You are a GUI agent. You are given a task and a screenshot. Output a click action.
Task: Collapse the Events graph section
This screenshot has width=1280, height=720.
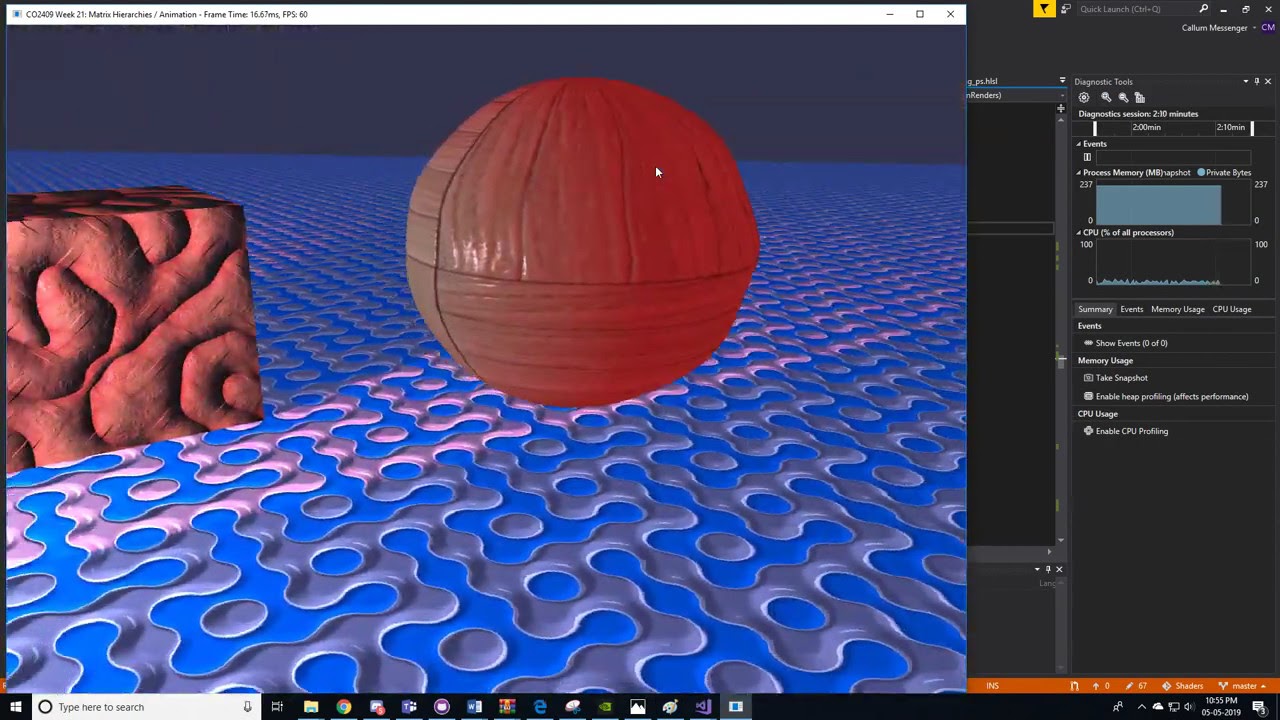tap(1079, 144)
